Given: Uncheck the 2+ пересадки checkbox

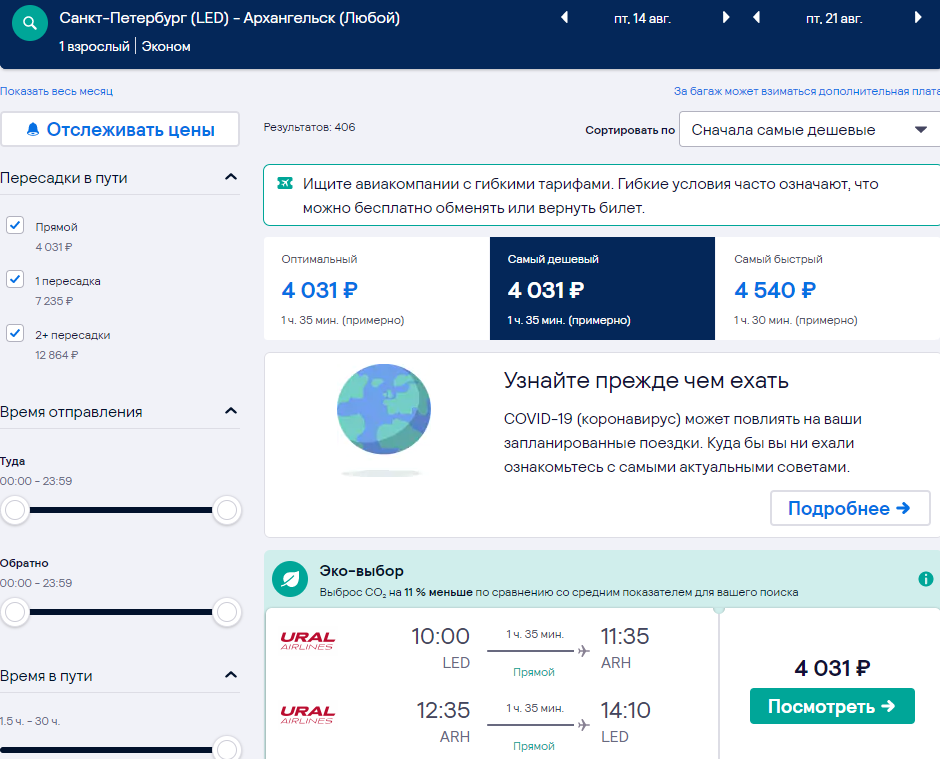Looking at the screenshot, I should tap(15, 333).
